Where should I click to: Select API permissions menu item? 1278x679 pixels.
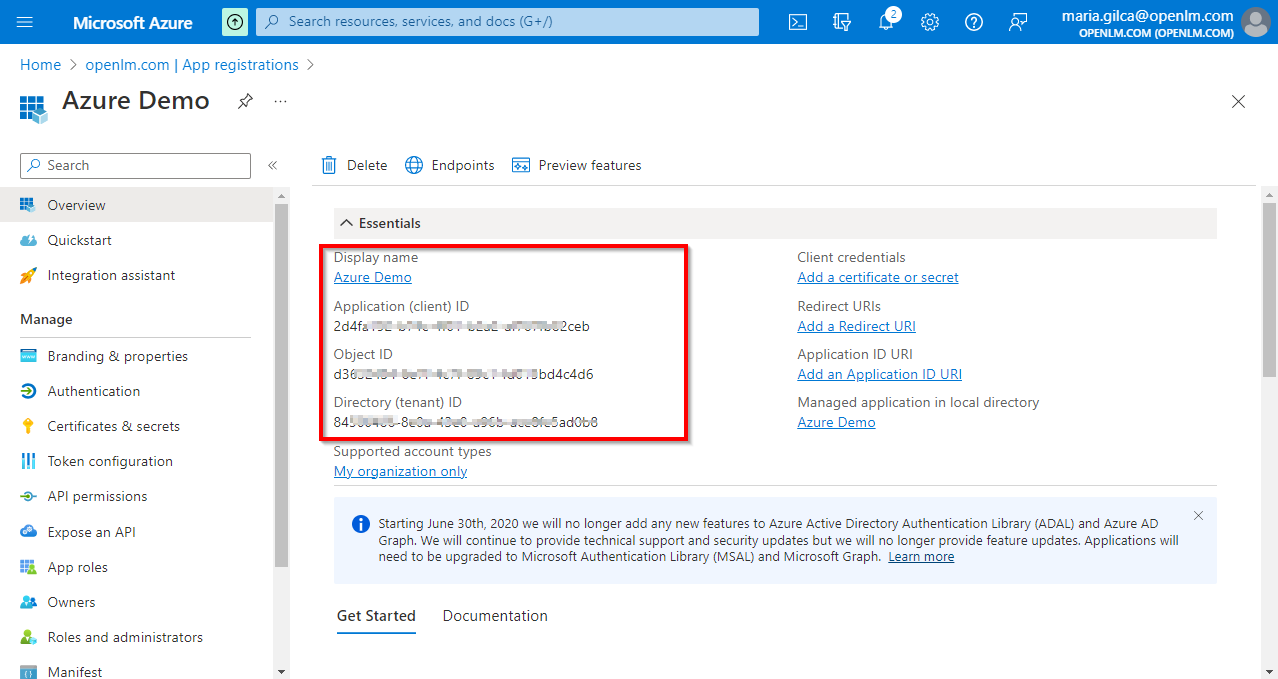97,496
